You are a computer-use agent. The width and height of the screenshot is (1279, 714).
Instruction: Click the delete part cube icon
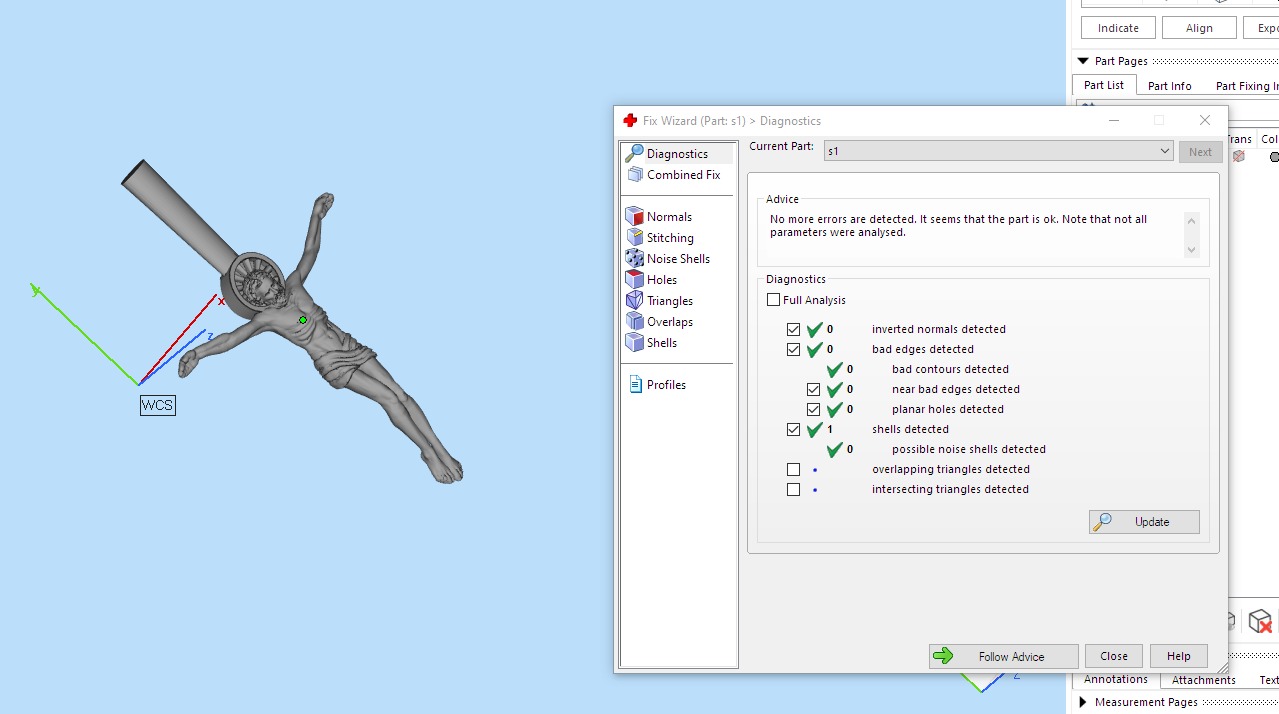pyautogui.click(x=1260, y=621)
